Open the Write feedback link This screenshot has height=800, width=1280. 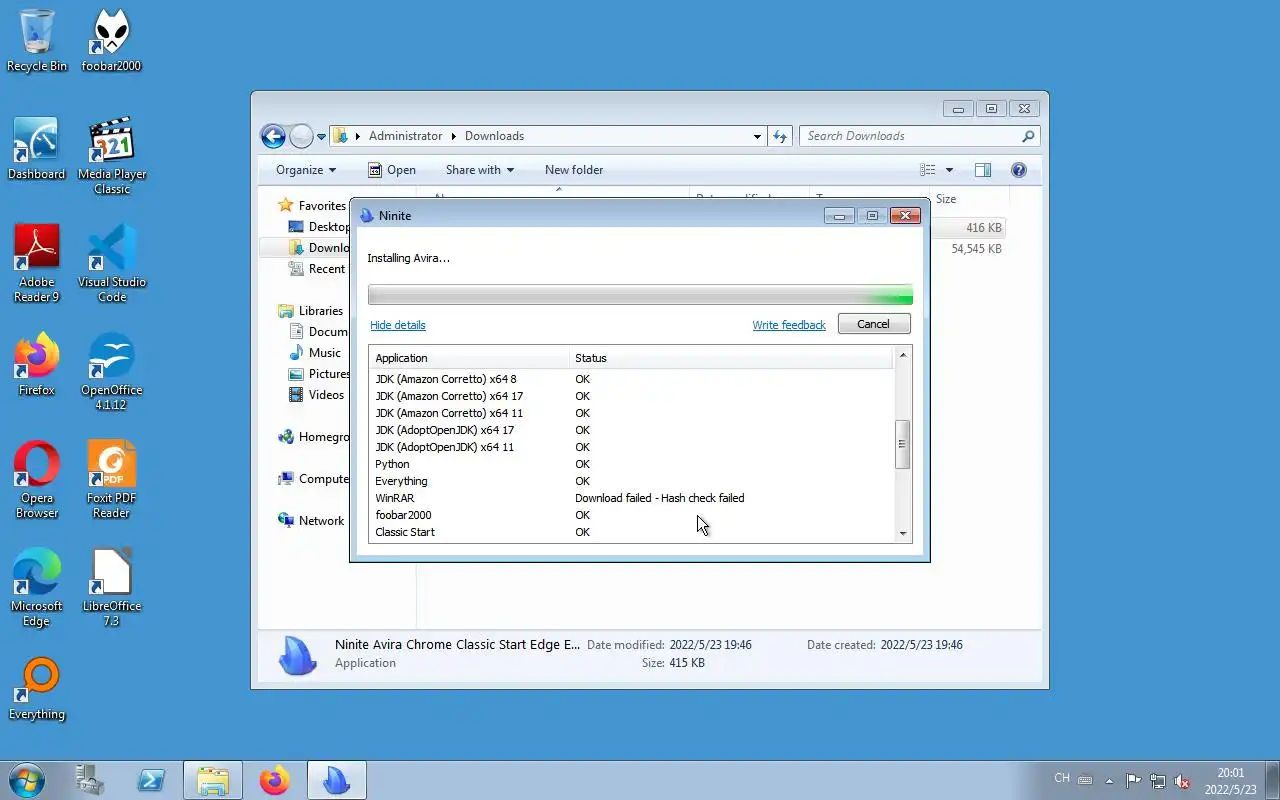coord(789,325)
